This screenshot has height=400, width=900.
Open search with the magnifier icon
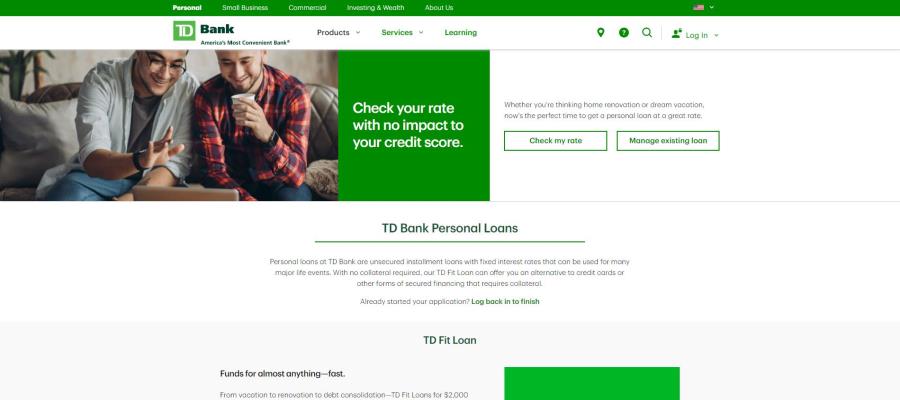pos(647,33)
